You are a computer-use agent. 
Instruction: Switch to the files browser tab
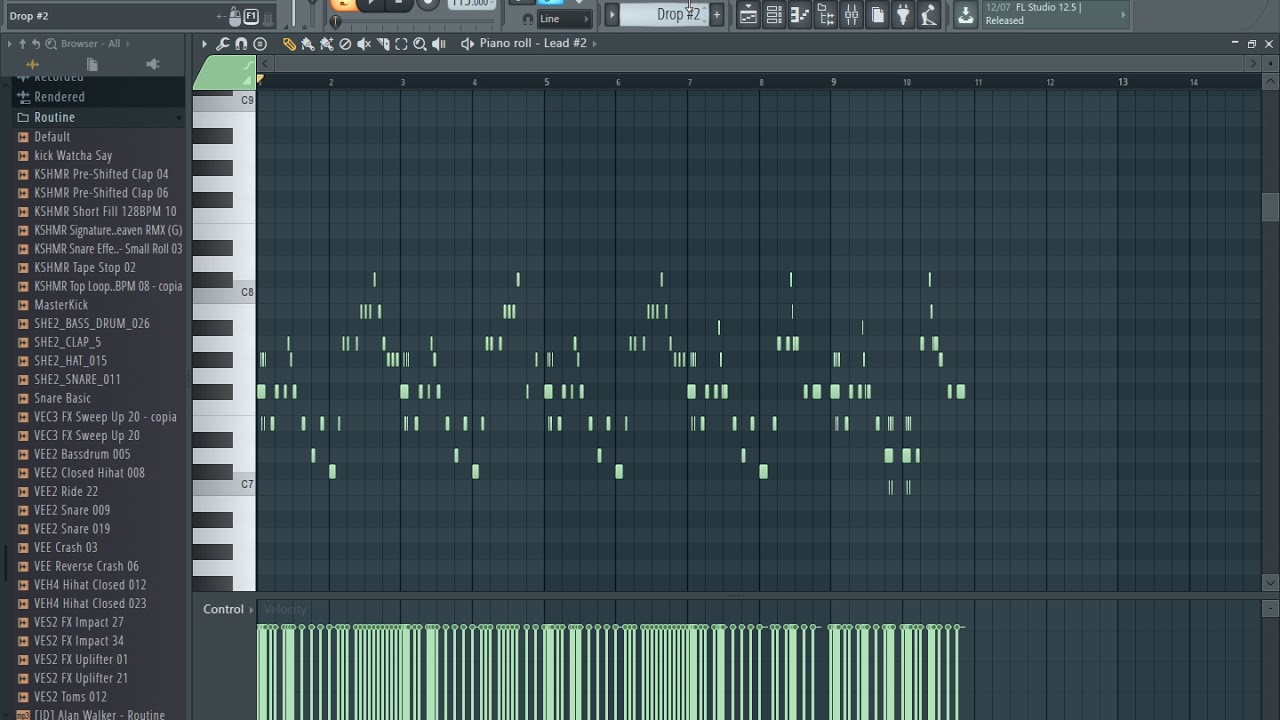92,64
